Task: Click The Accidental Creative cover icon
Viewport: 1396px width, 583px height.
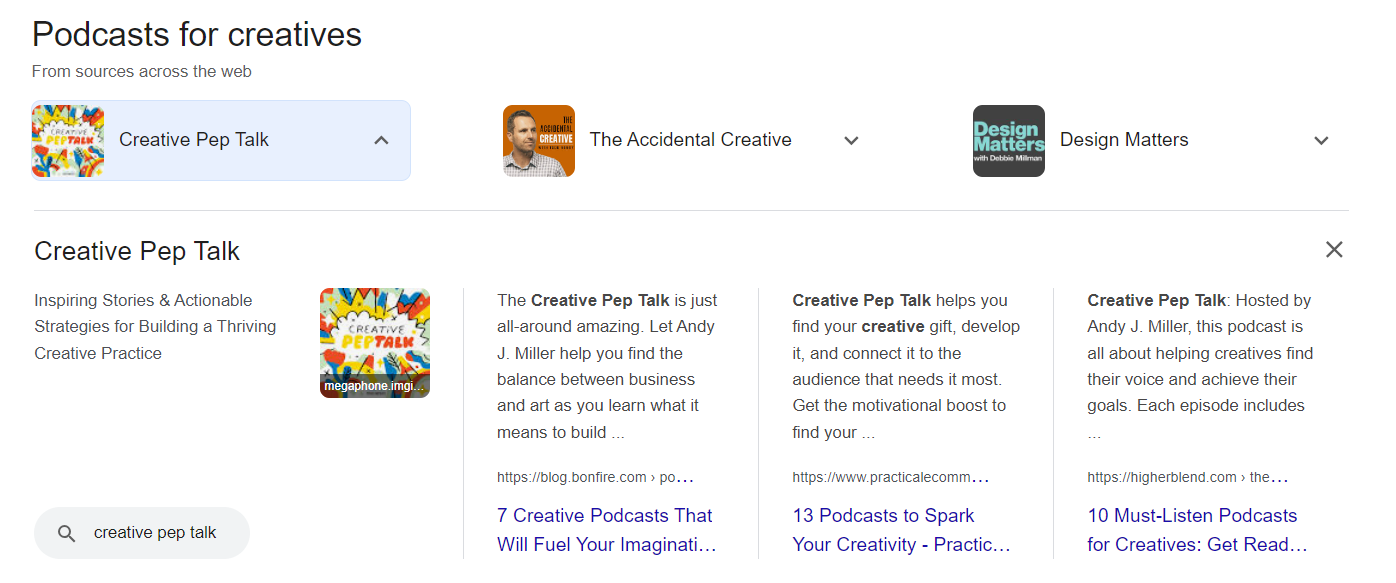Action: click(x=539, y=141)
